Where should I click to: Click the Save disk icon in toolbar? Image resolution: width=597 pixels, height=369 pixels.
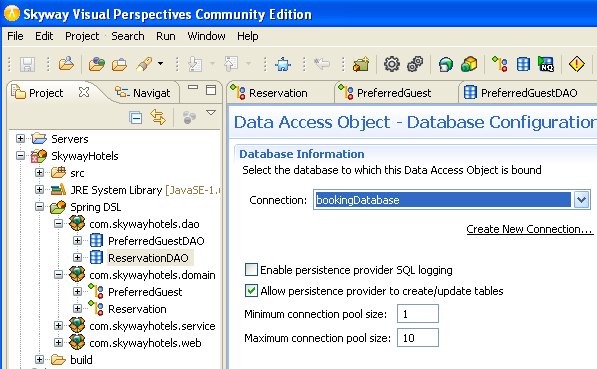(27, 64)
